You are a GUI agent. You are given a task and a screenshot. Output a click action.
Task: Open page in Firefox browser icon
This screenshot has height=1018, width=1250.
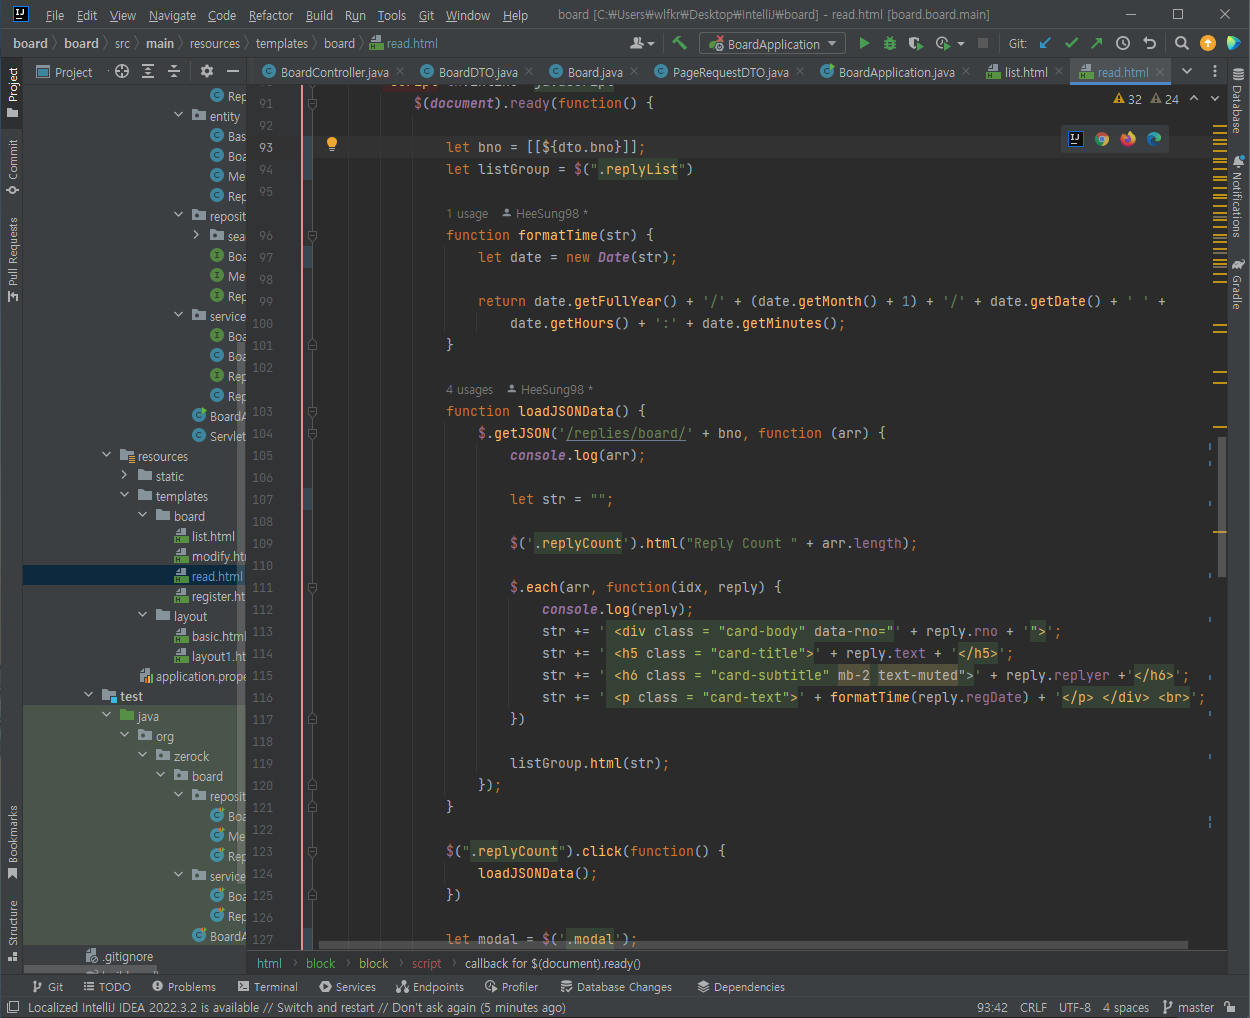[1128, 139]
